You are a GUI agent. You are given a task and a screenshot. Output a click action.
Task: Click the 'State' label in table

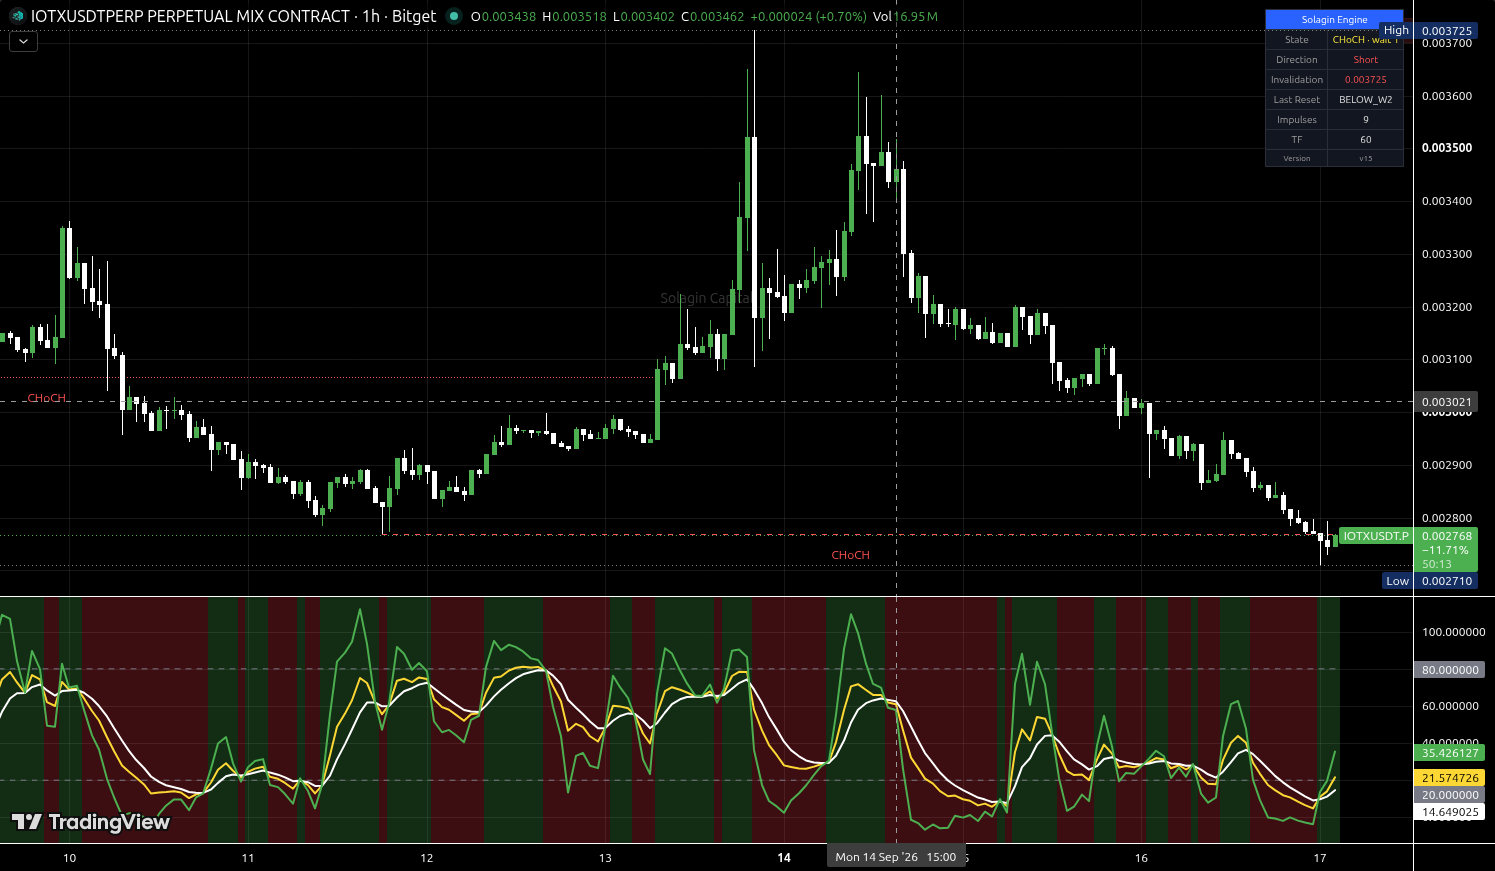[x=1296, y=40]
